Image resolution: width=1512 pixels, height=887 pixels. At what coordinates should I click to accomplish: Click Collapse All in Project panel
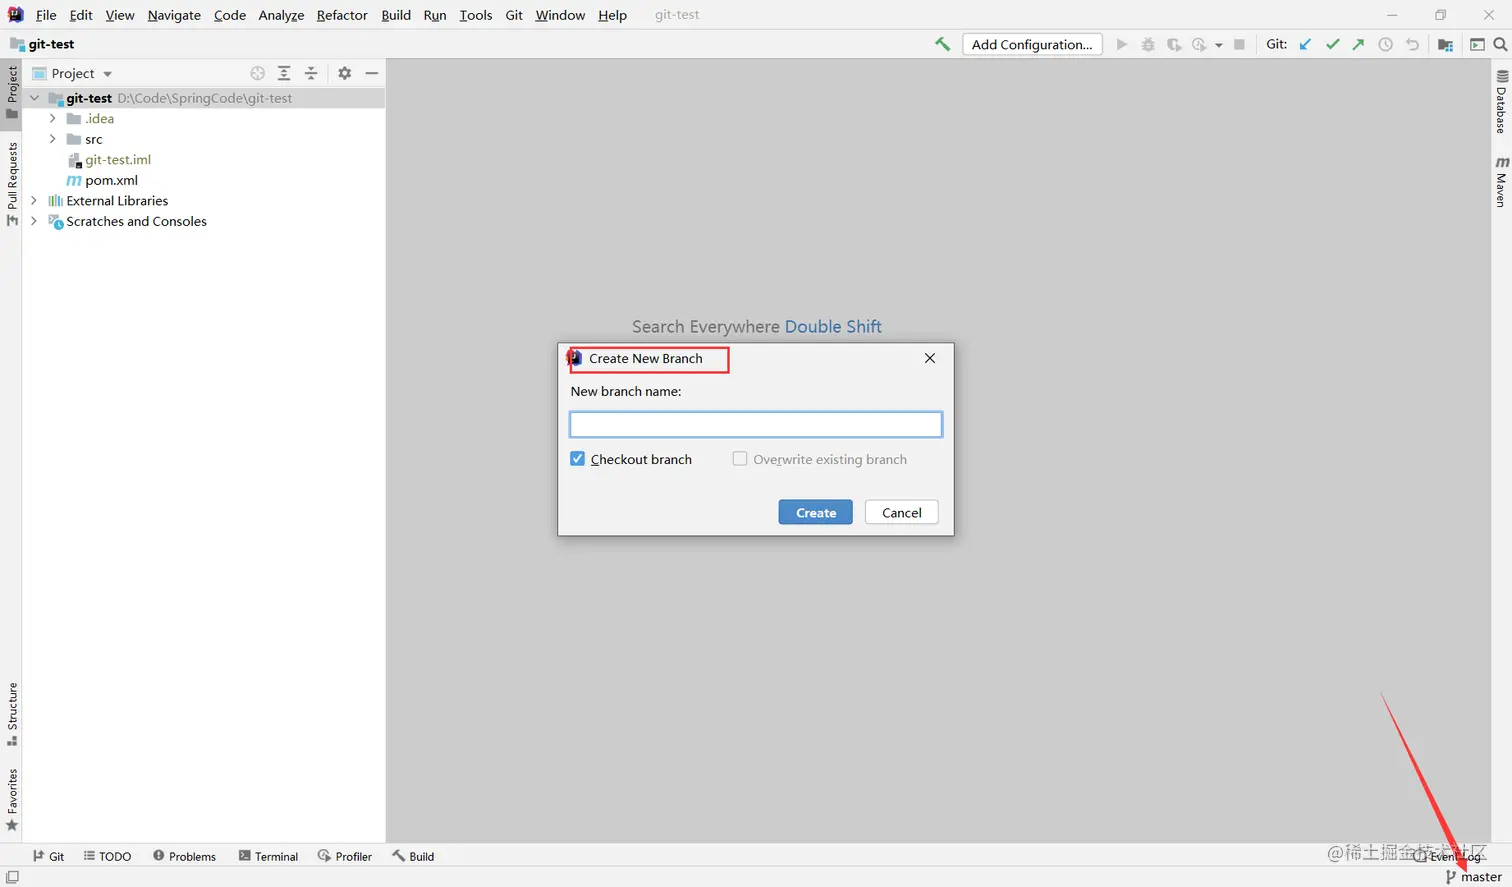(311, 73)
